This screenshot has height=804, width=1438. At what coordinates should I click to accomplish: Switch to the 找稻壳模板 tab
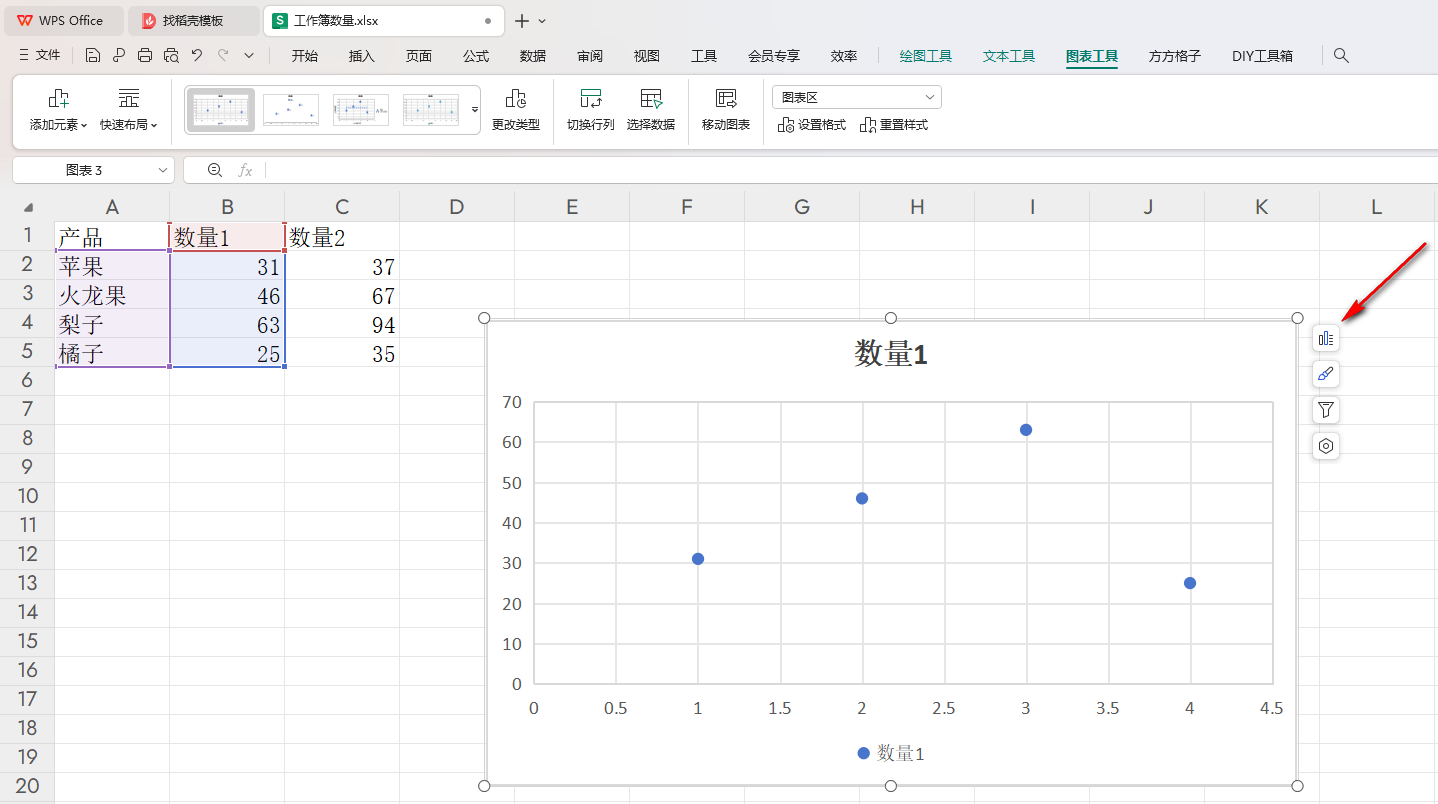coord(194,20)
